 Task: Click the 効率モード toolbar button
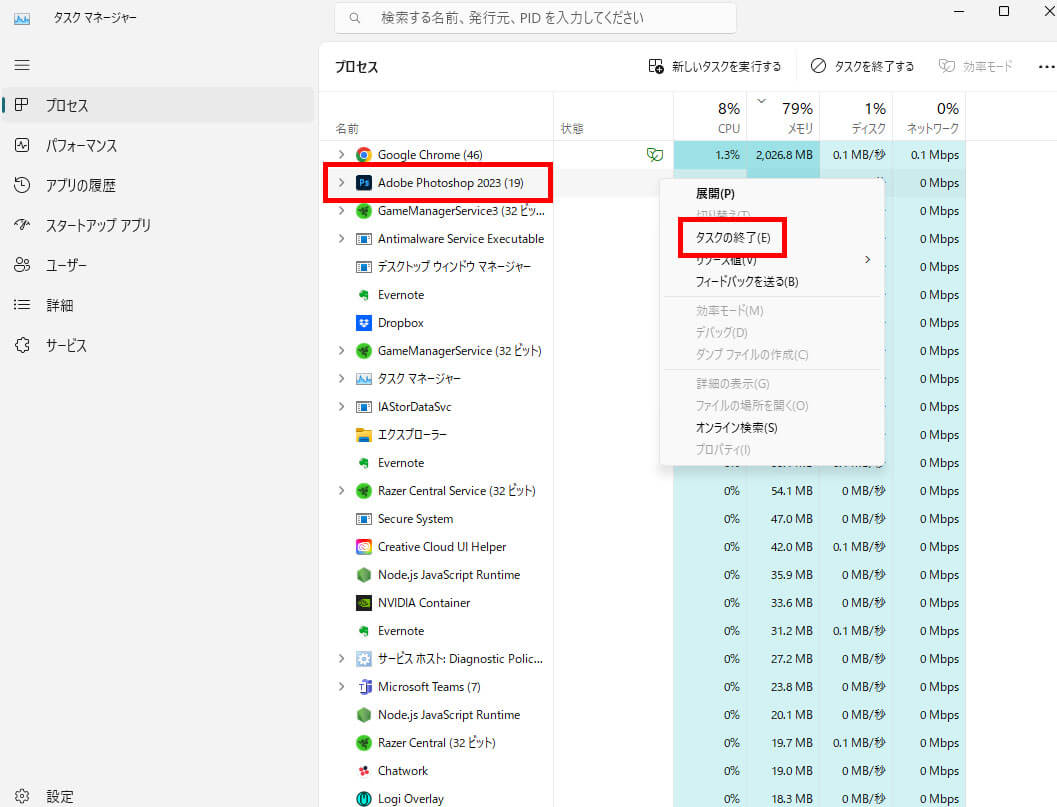click(x=975, y=67)
